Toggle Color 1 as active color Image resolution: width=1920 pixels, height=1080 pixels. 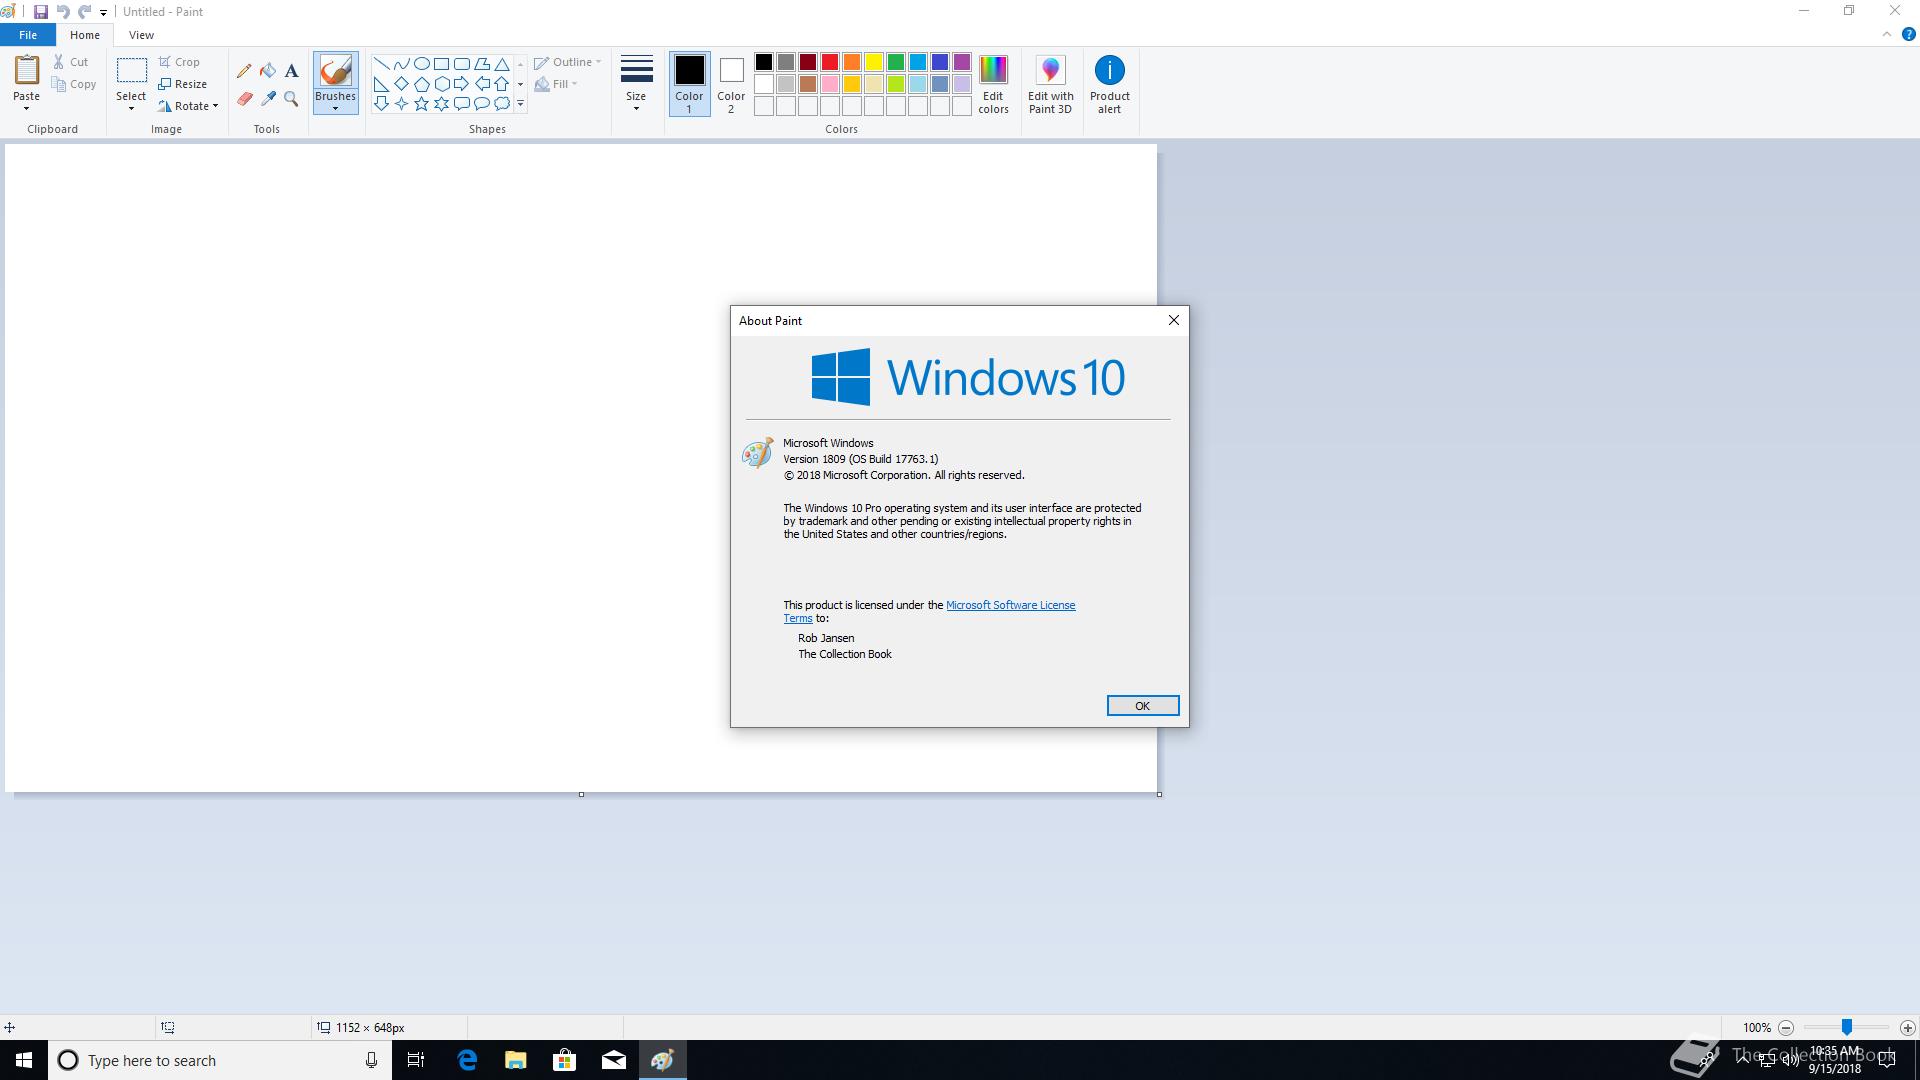[x=689, y=84]
